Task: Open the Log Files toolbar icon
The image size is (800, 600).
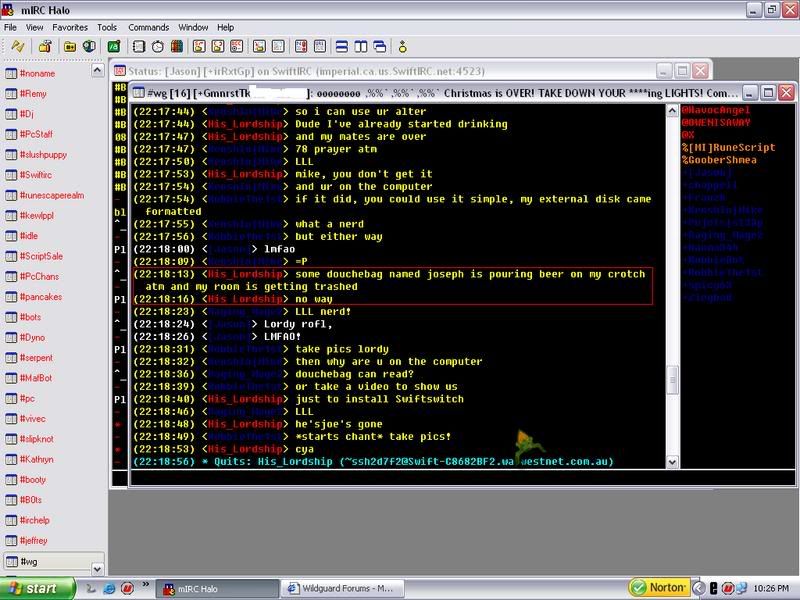Action: click(278, 46)
